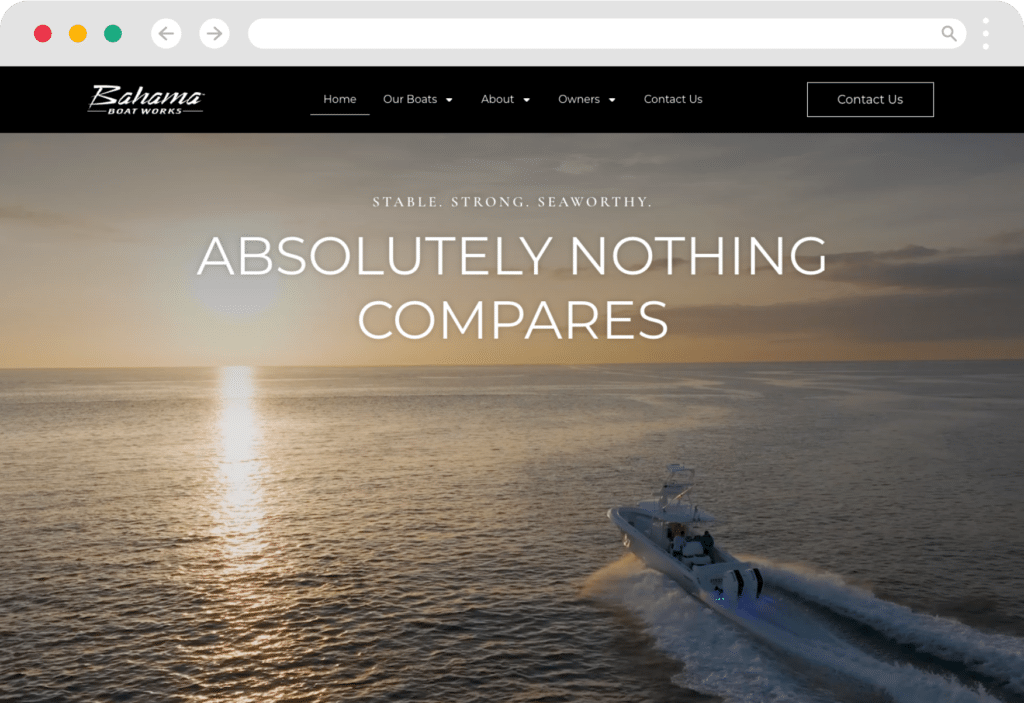
Task: Open the Our Boats menu item
Action: pos(410,99)
